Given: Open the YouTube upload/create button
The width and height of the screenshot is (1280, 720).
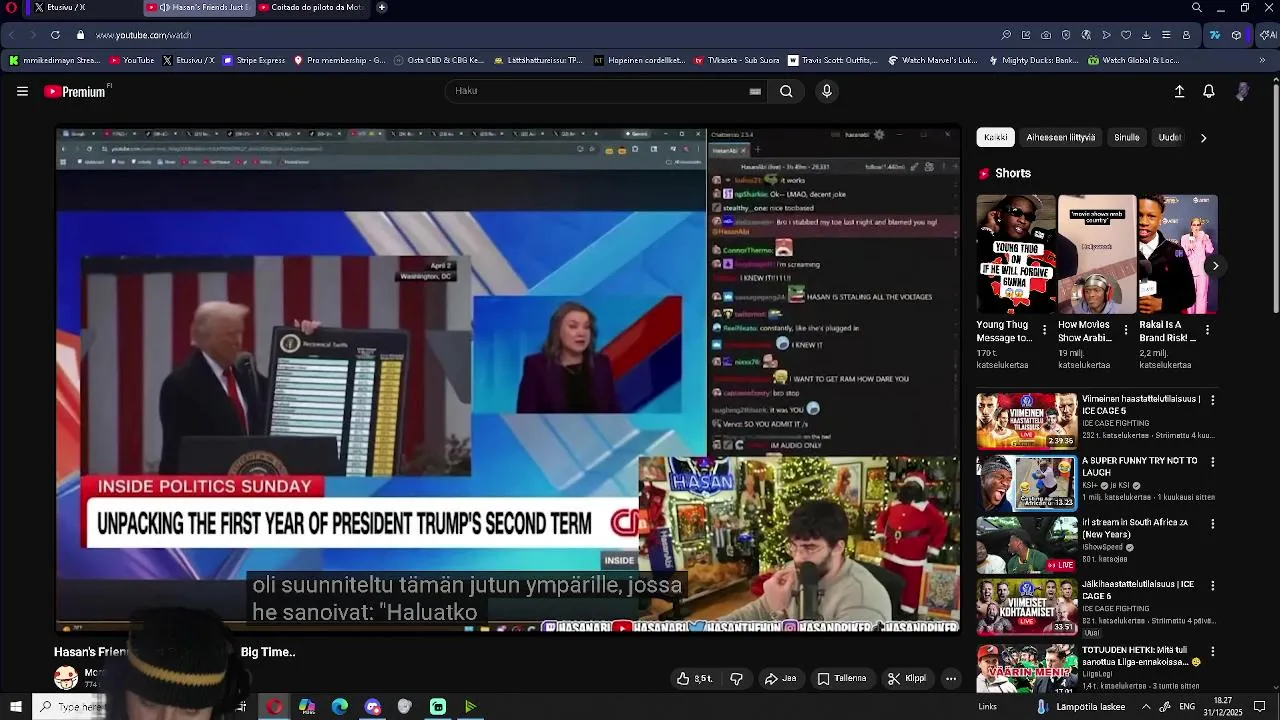Looking at the screenshot, I should click(1179, 91).
